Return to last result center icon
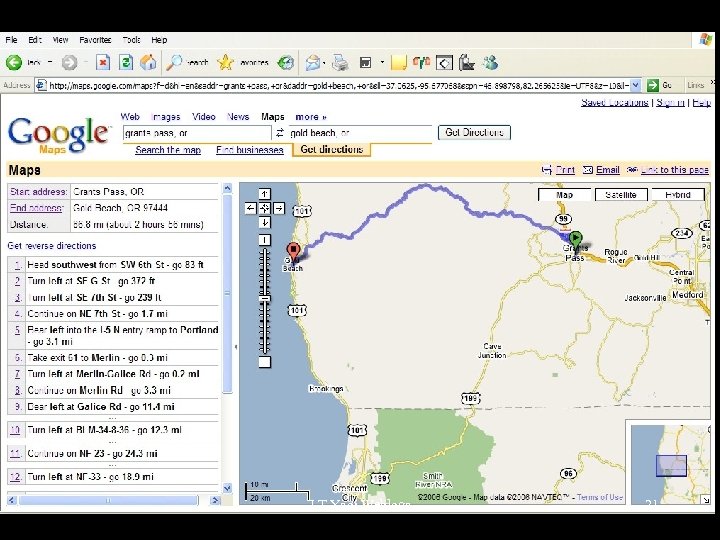Image resolution: width=720 pixels, height=540 pixels. (x=264, y=208)
